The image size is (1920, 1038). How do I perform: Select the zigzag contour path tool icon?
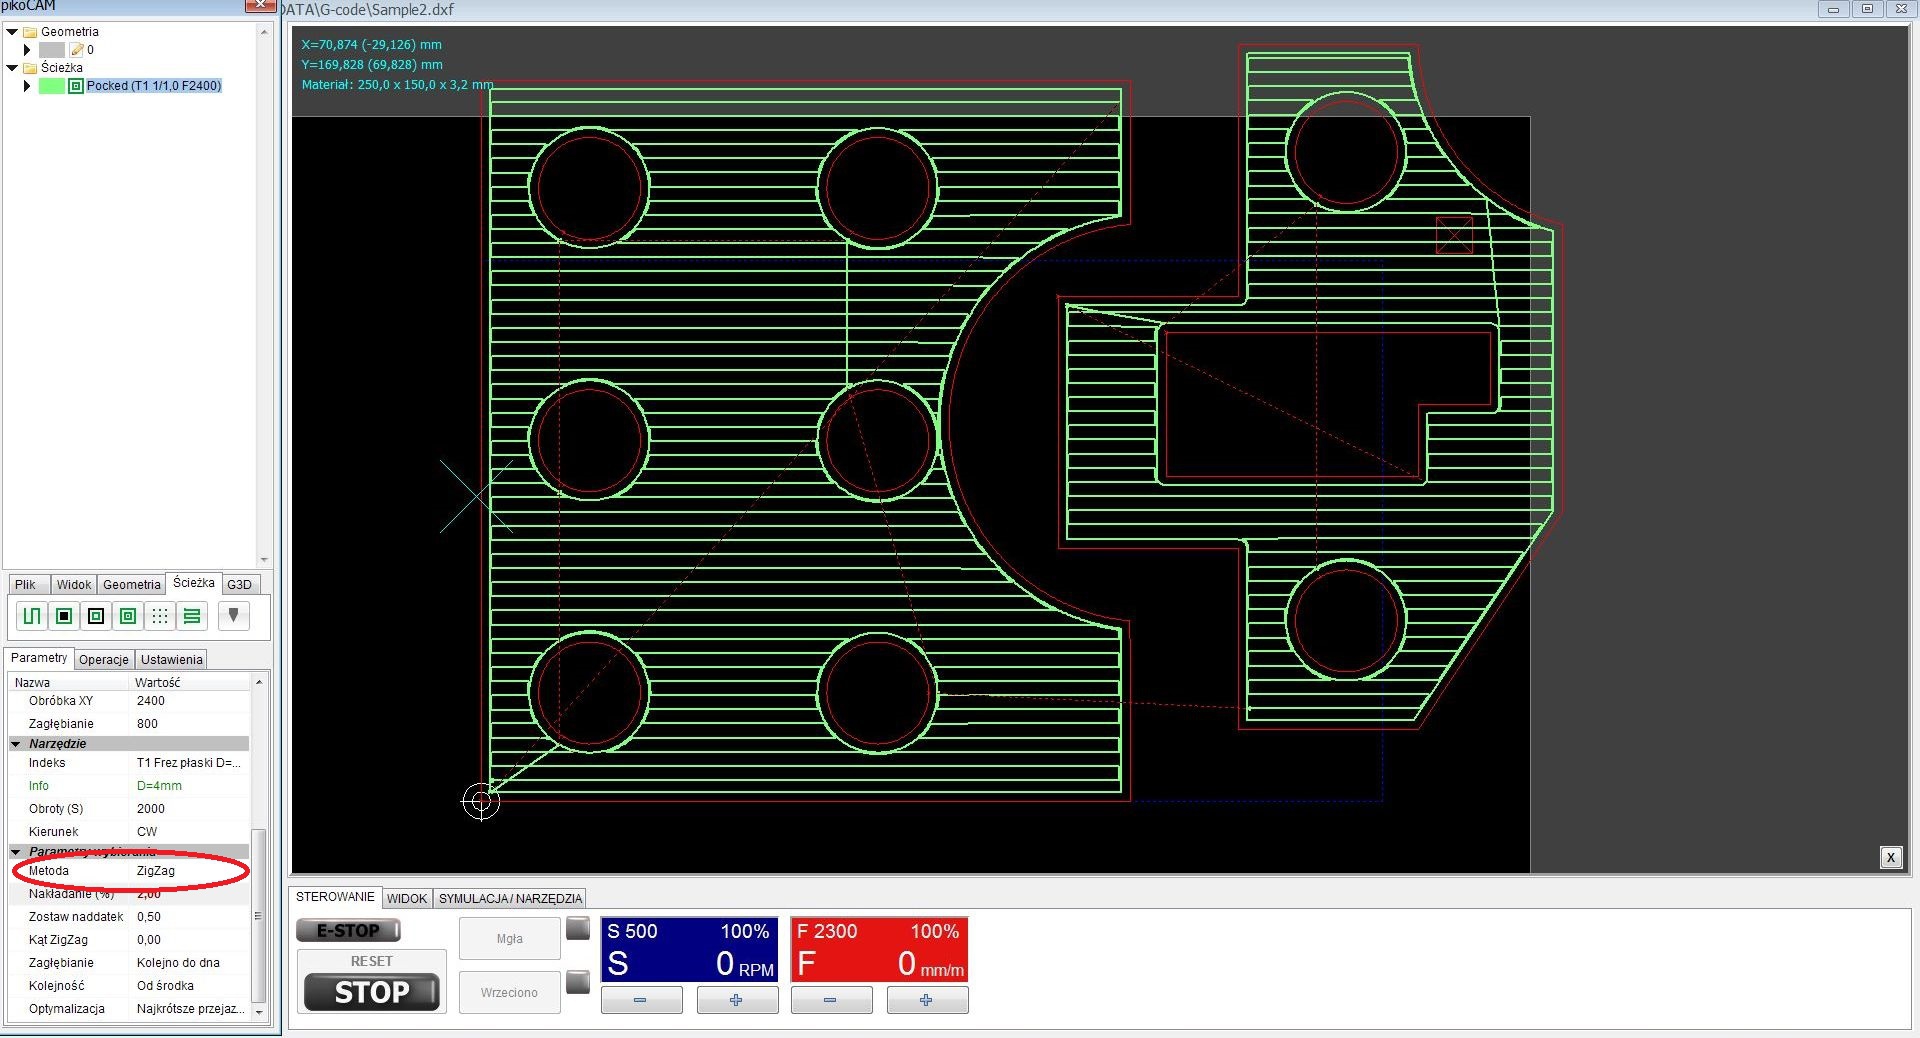click(x=32, y=616)
